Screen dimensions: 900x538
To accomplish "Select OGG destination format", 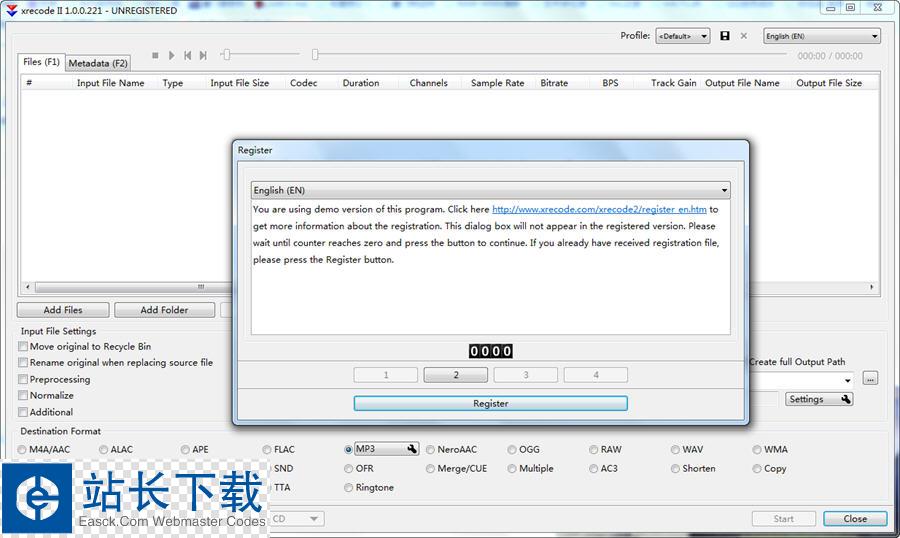I will point(512,450).
